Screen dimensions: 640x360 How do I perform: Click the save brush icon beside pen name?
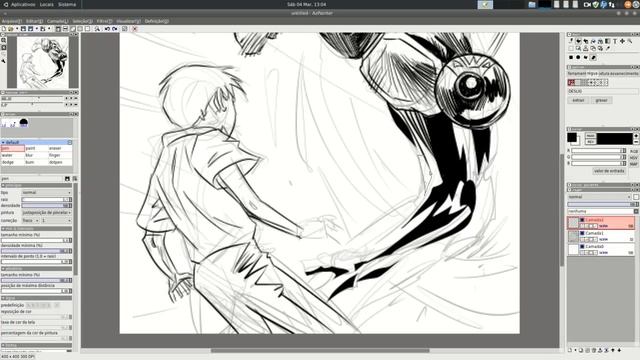coord(67,179)
